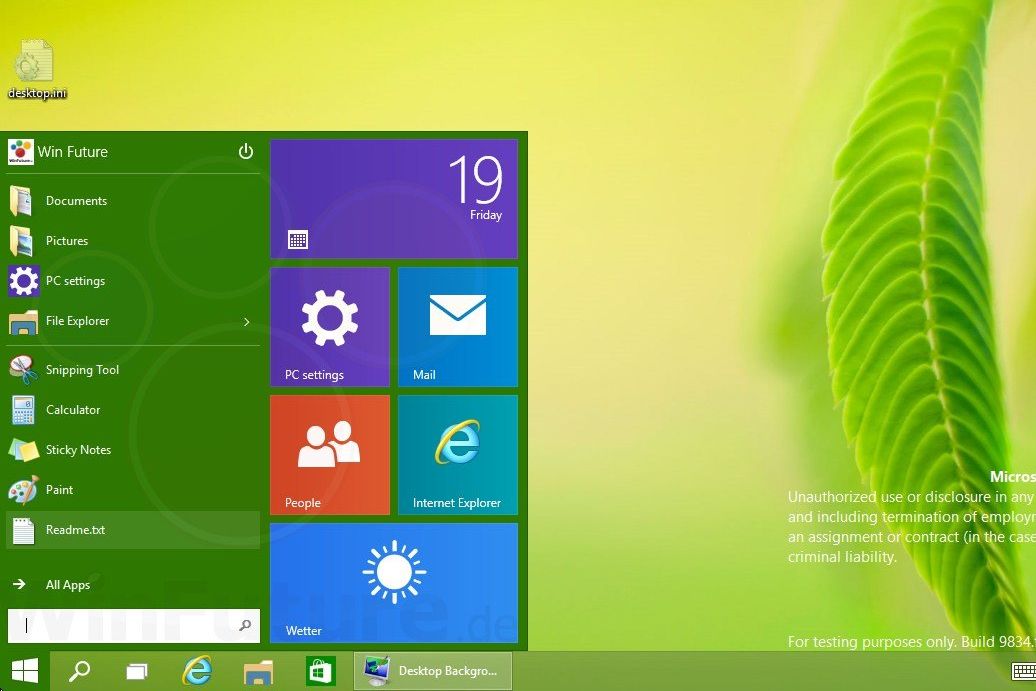Click inside the Start menu search box
The image size is (1036, 691).
120,626
